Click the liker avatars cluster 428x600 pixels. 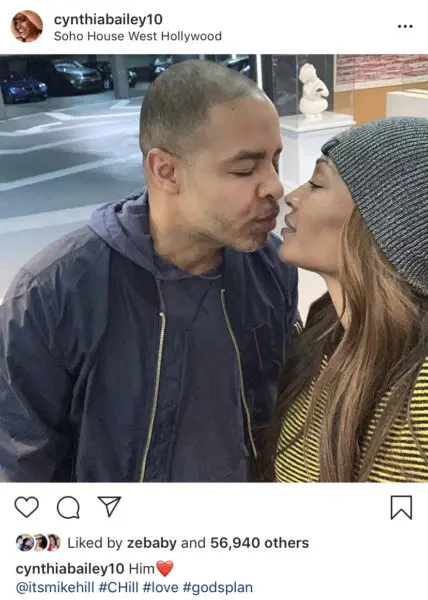[38, 543]
